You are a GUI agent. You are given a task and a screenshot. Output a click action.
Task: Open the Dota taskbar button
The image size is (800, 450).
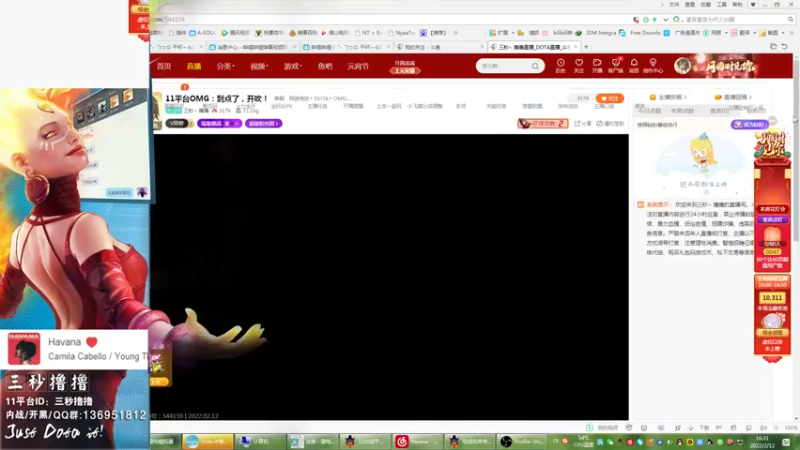click(207, 441)
